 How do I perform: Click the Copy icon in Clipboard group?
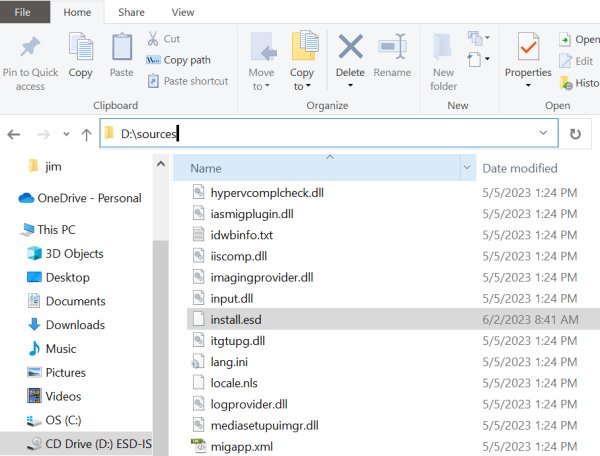pyautogui.click(x=80, y=48)
